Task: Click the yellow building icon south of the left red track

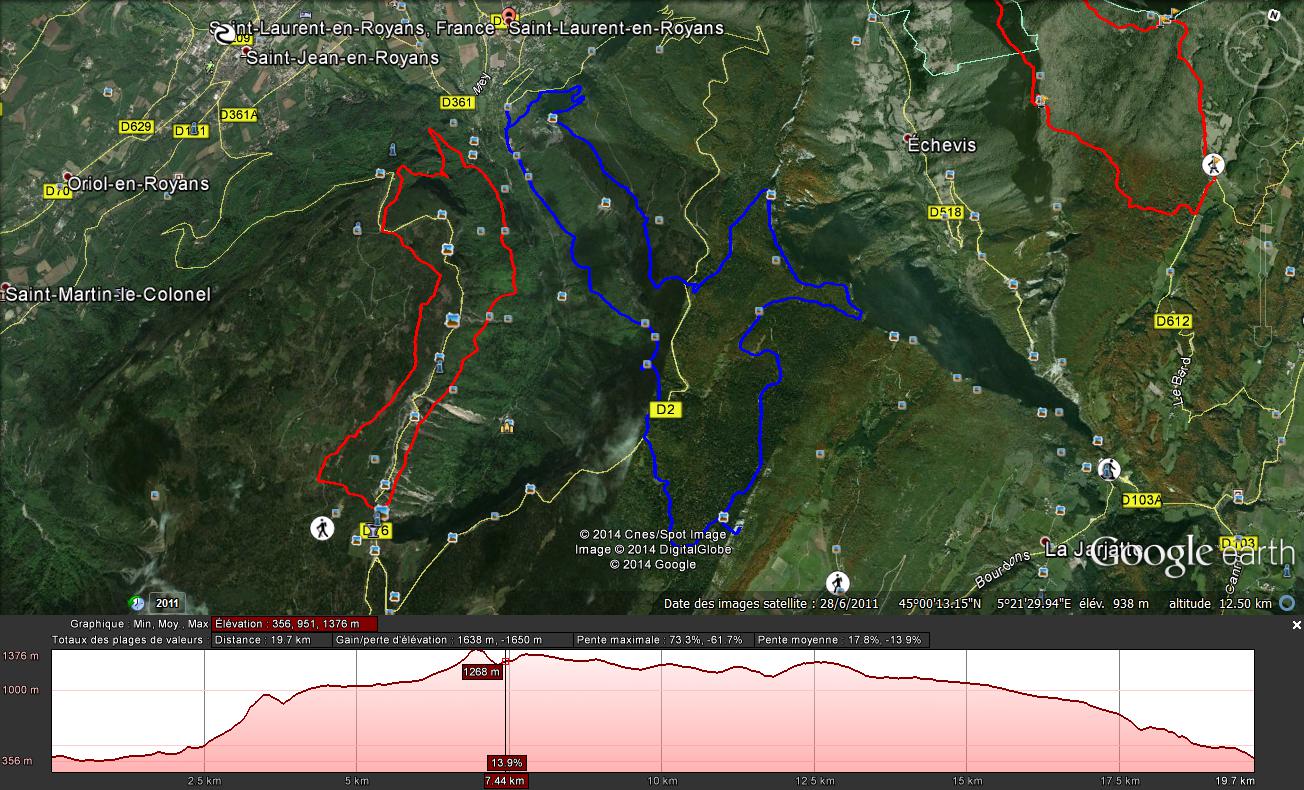Action: [x=508, y=426]
